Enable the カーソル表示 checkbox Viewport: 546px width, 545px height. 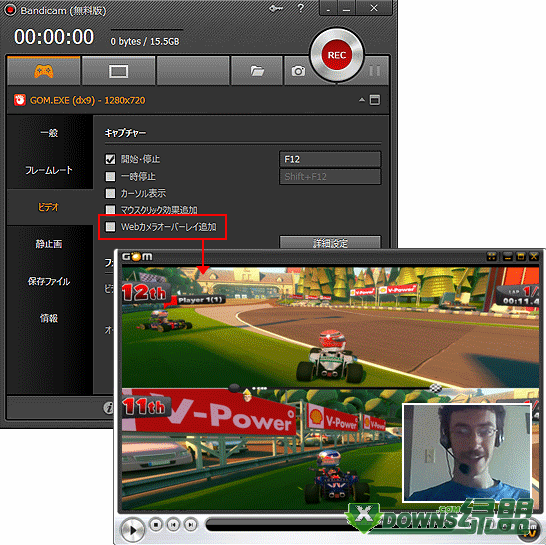click(x=110, y=193)
